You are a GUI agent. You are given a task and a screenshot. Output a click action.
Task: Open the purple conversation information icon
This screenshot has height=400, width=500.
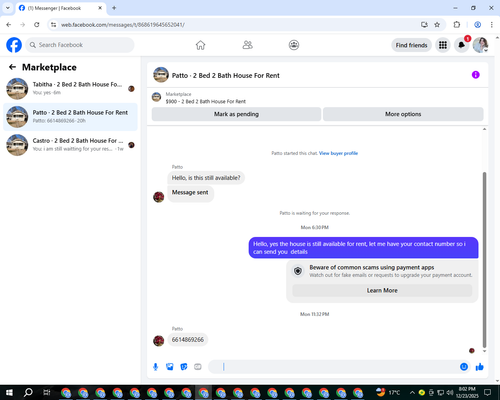[x=475, y=75]
